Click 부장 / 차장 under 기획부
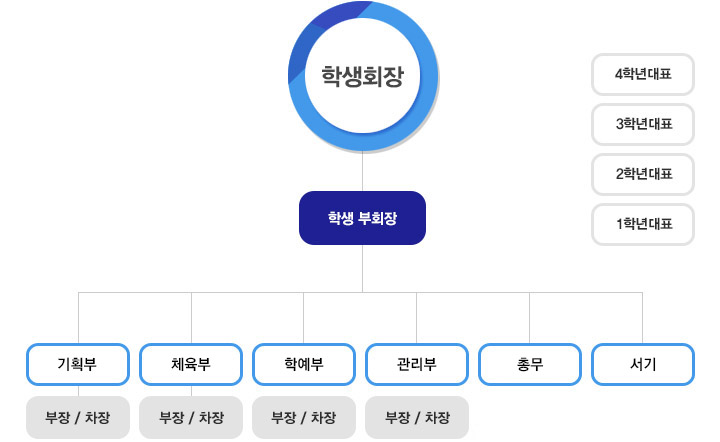Screen dimensions: 720x442 coord(78,417)
